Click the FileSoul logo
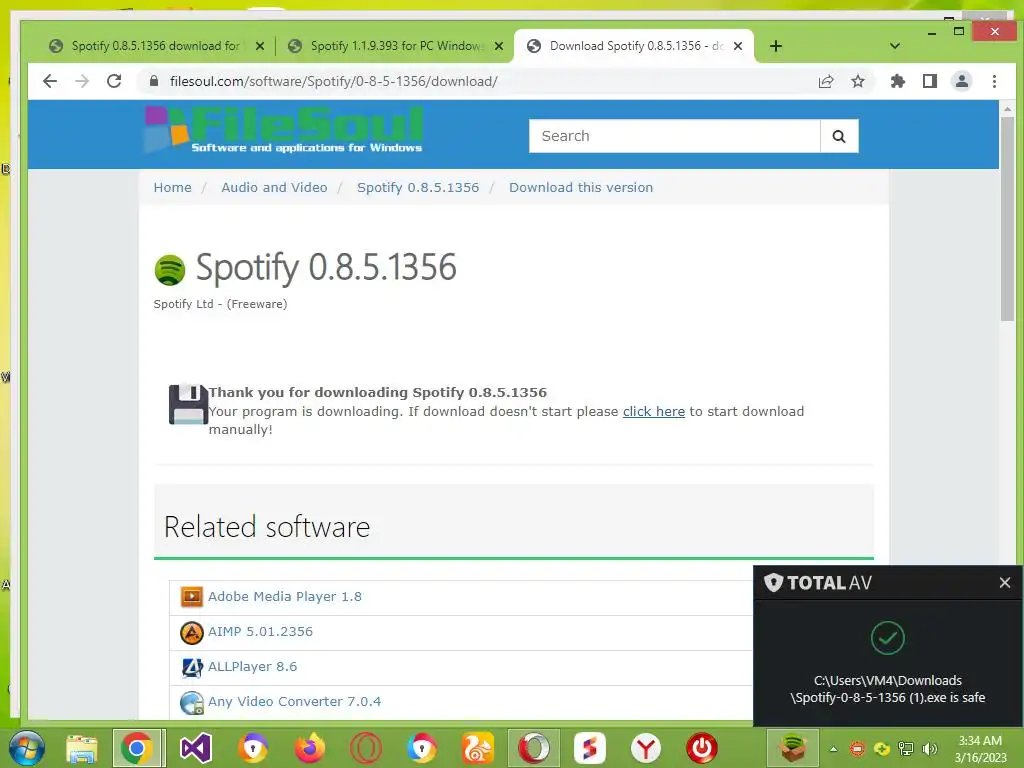Screen dimensions: 1024x768 tap(283, 130)
